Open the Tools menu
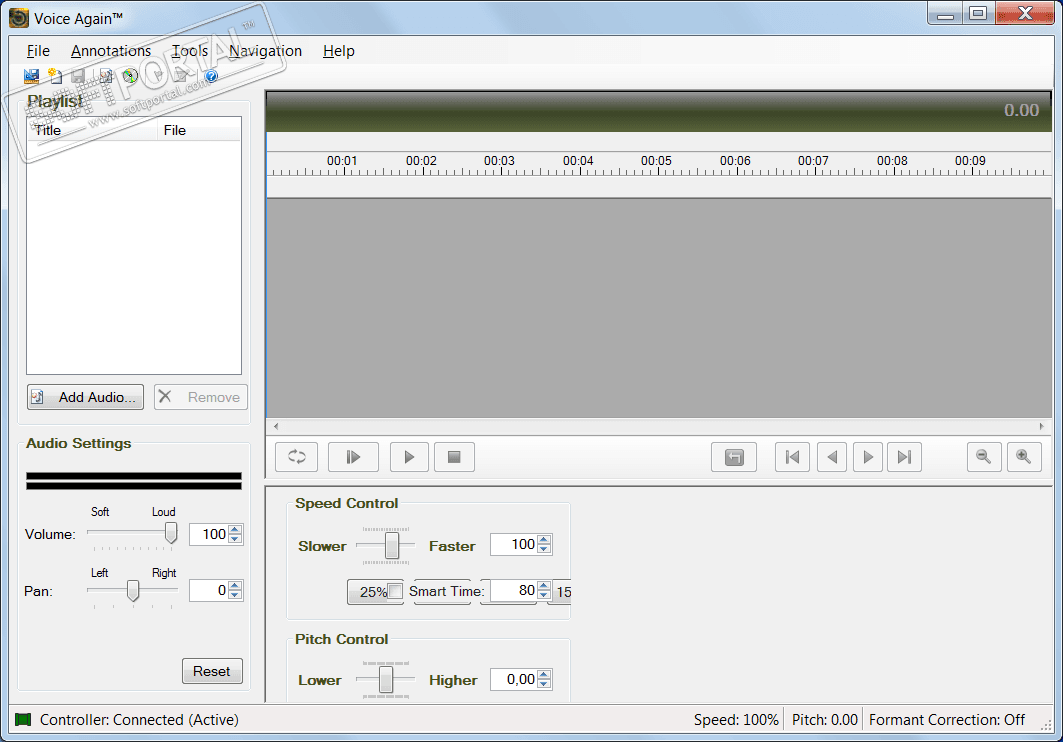Viewport: 1063px width, 742px height. pos(190,51)
